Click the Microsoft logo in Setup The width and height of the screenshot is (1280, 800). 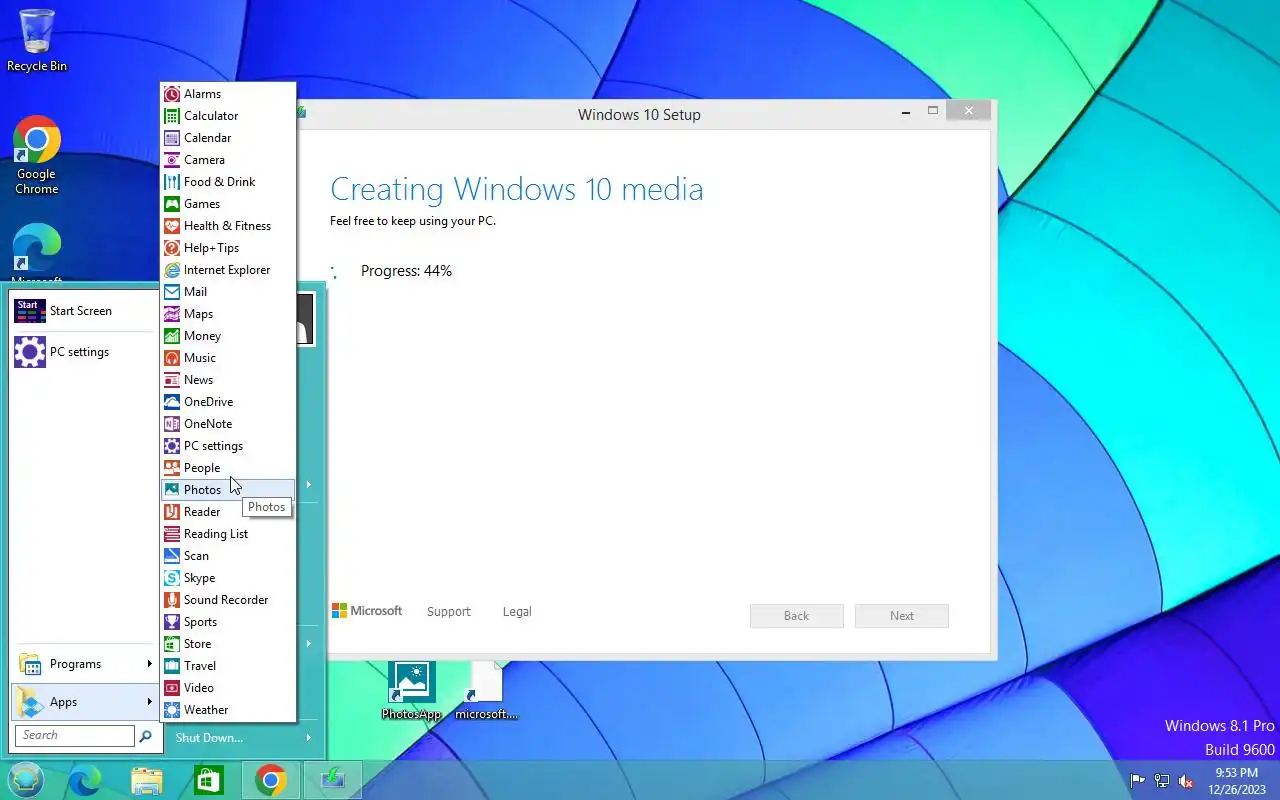point(367,611)
